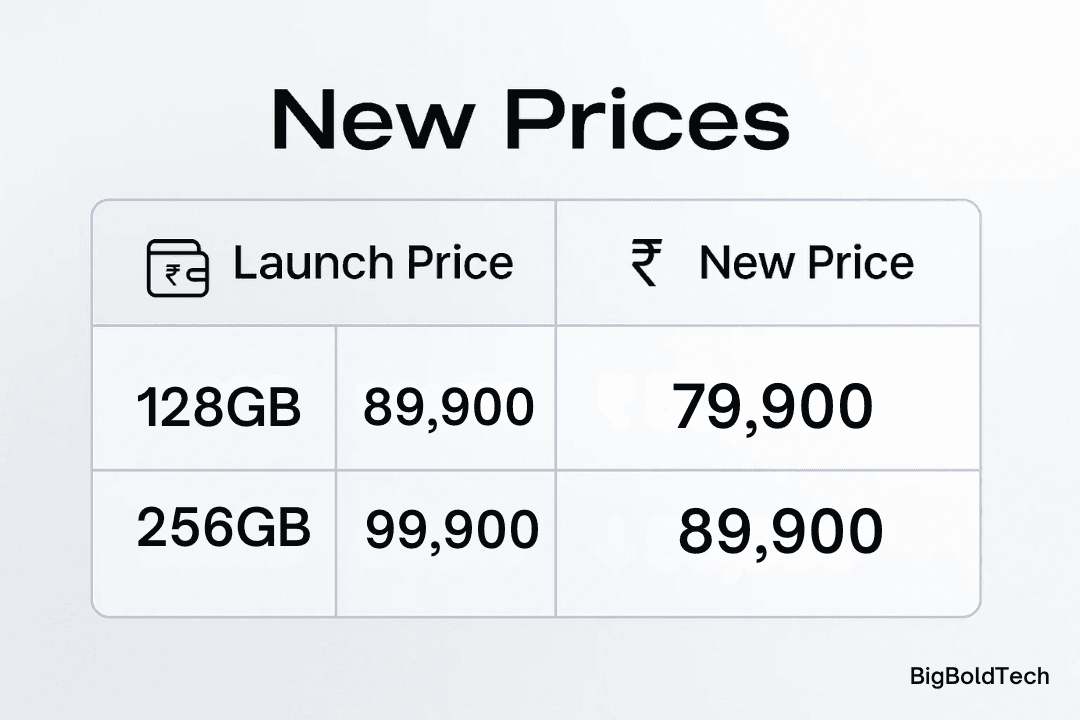Click the BigBoldTech watermark
1080x720 pixels.
pos(979,676)
